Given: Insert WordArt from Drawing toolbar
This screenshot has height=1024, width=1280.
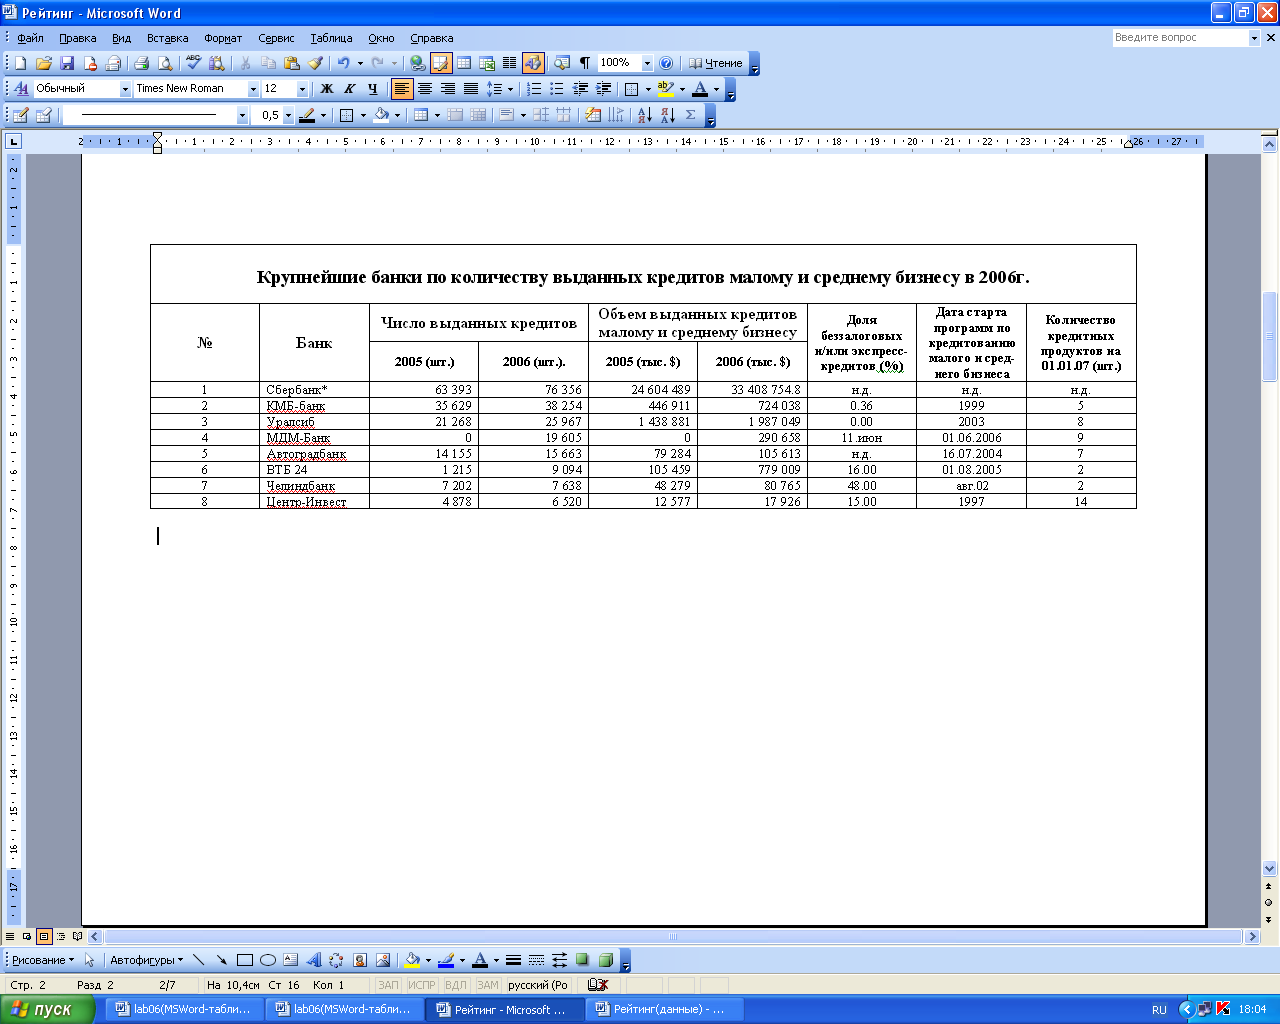Looking at the screenshot, I should point(313,960).
